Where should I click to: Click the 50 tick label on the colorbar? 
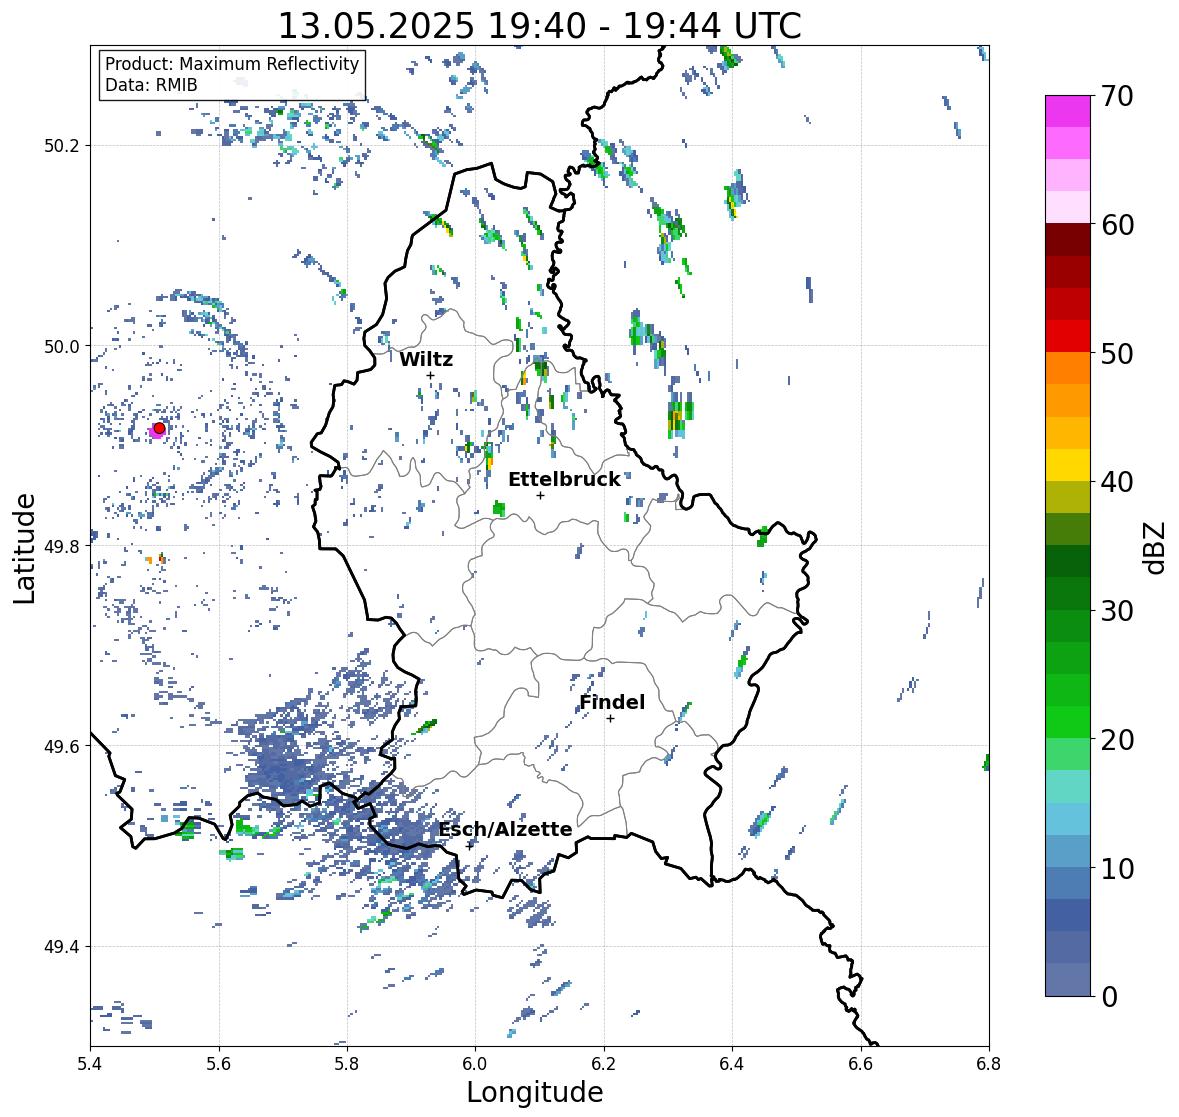[x=1117, y=353]
